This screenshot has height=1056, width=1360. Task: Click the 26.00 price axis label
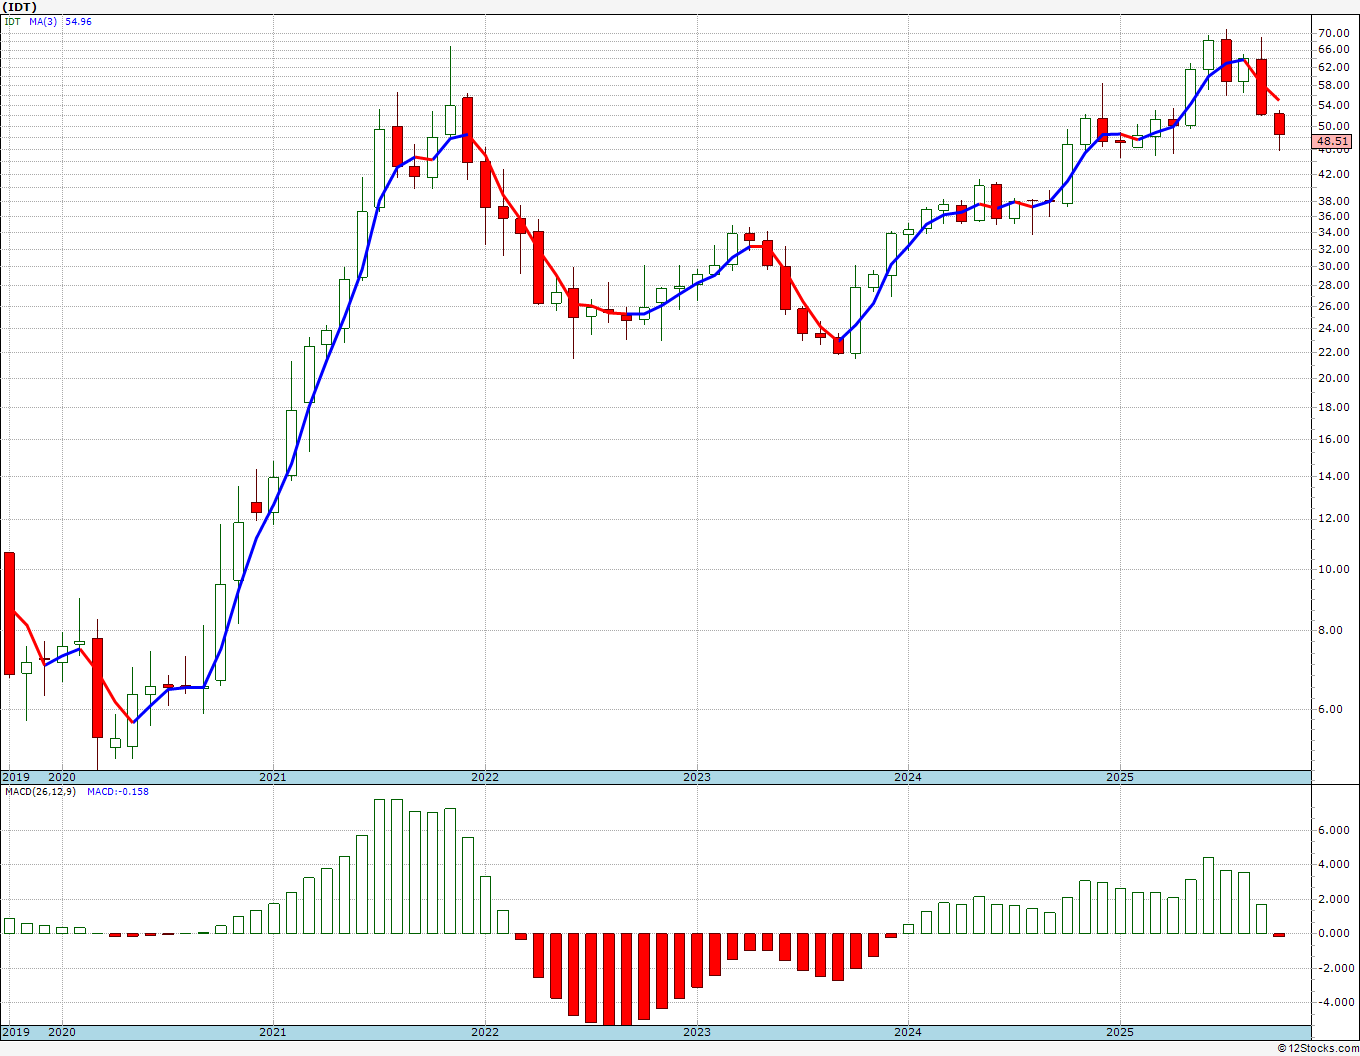pyautogui.click(x=1334, y=306)
